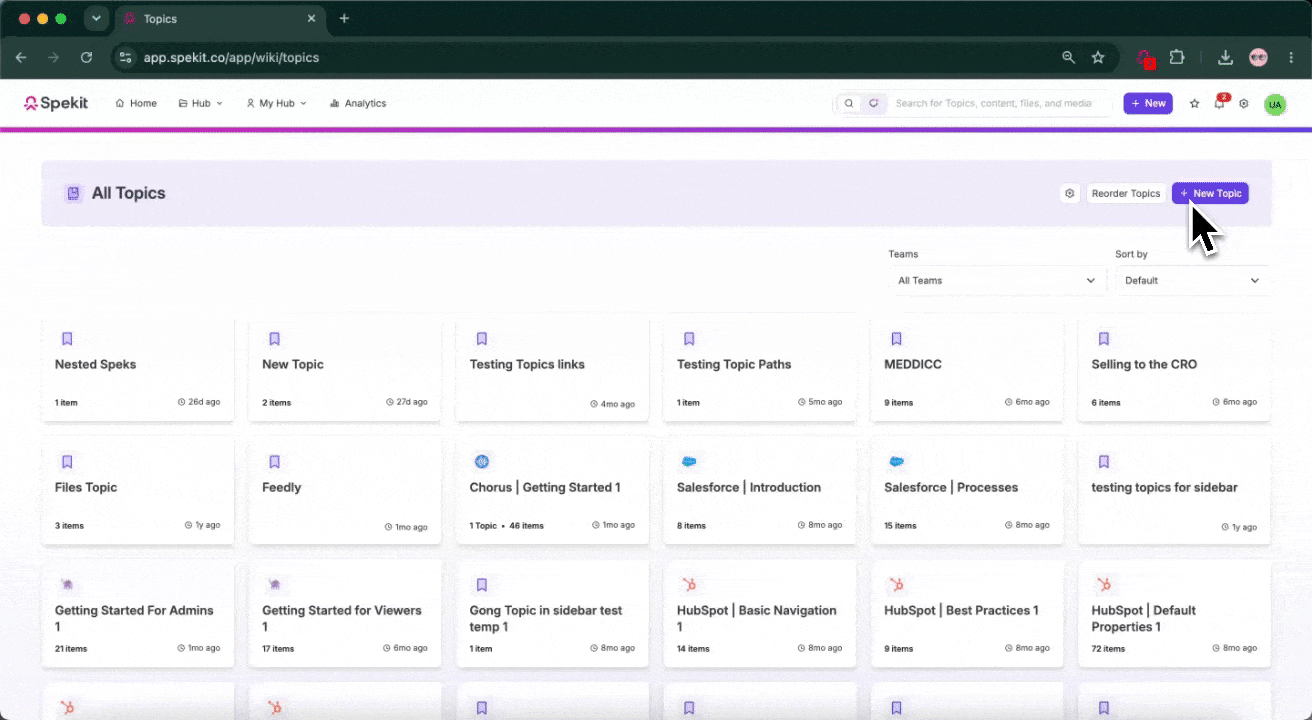This screenshot has height=720, width=1312.
Task: Expand the Hub menu
Action: tap(200, 103)
